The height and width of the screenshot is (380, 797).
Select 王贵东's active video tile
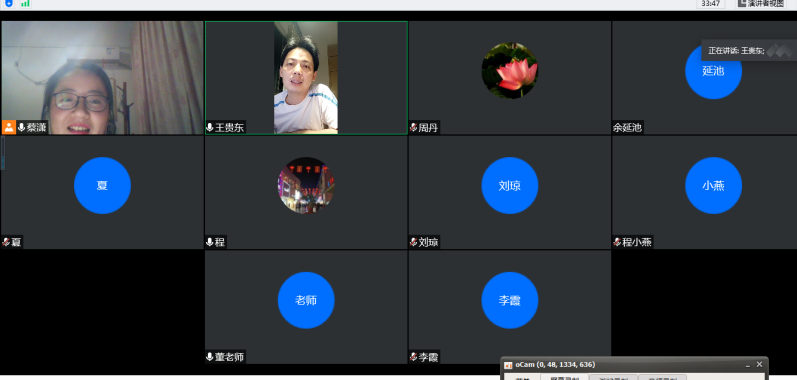(306, 78)
